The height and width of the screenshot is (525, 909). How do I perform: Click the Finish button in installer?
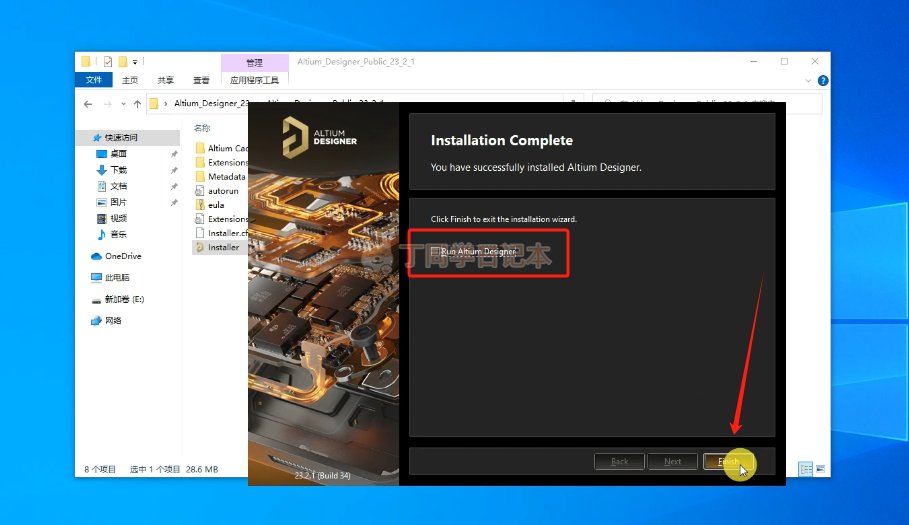(728, 461)
